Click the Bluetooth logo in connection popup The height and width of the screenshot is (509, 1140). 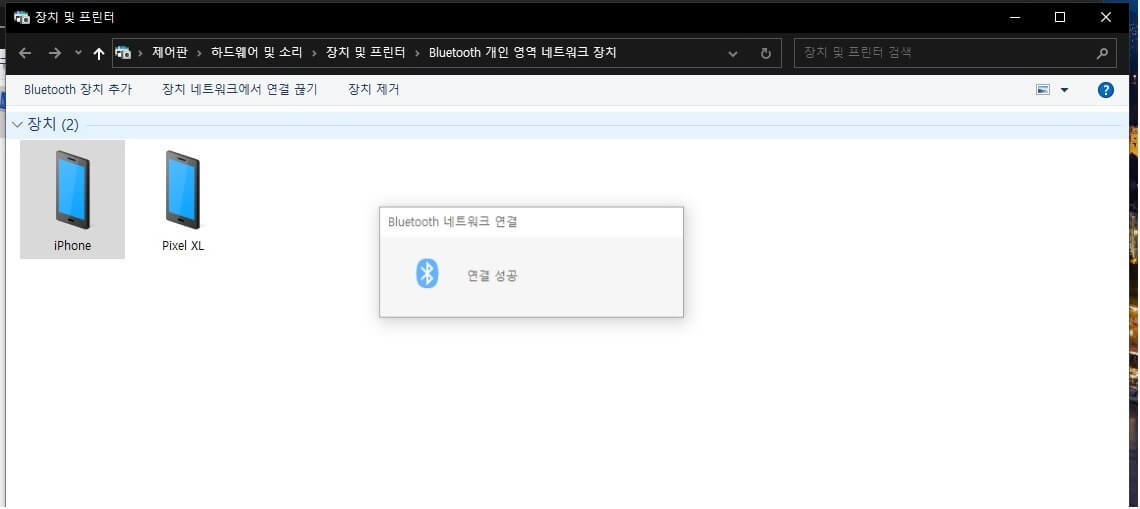coord(427,274)
